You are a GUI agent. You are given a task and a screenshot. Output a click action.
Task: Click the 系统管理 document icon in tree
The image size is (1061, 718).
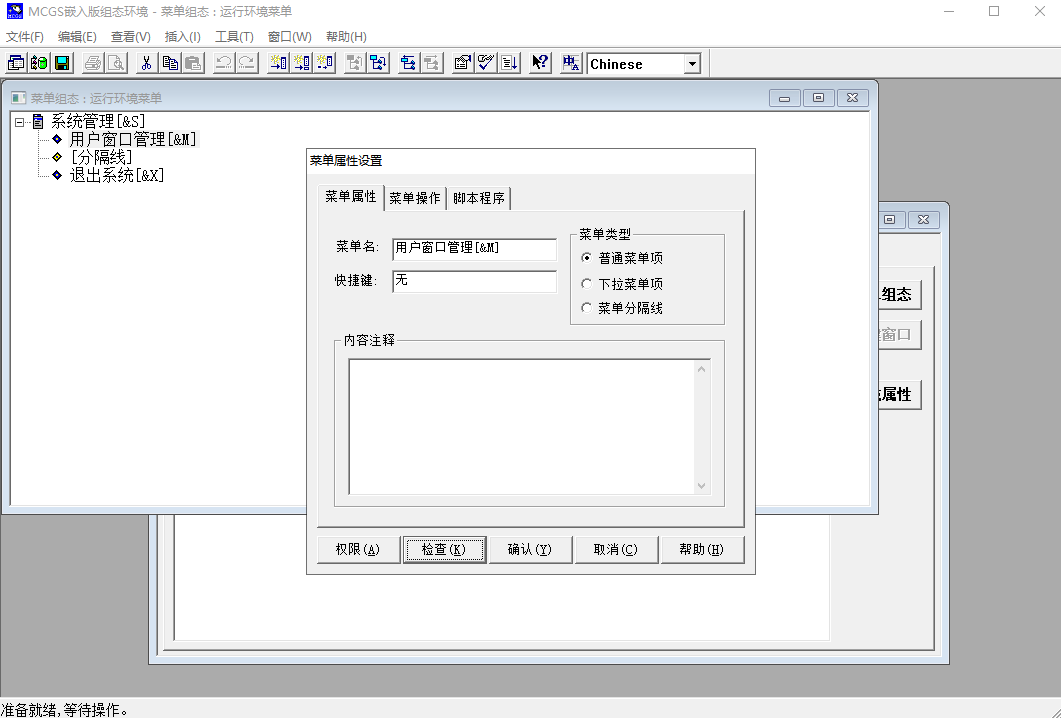39,122
